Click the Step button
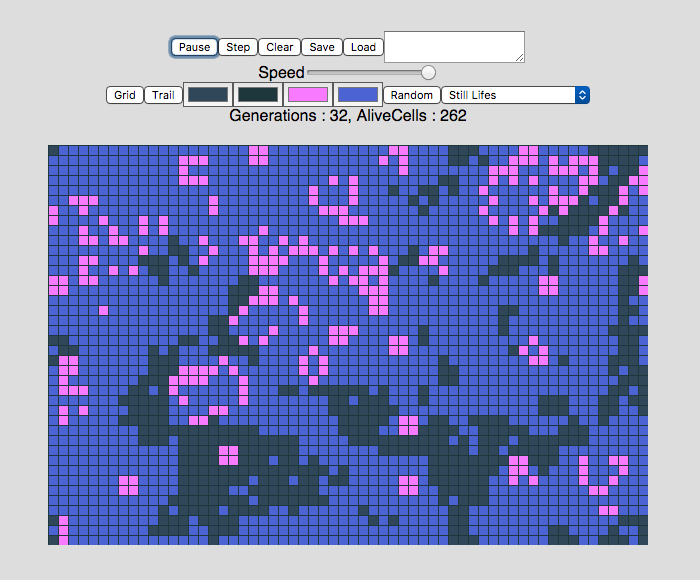 coord(238,47)
